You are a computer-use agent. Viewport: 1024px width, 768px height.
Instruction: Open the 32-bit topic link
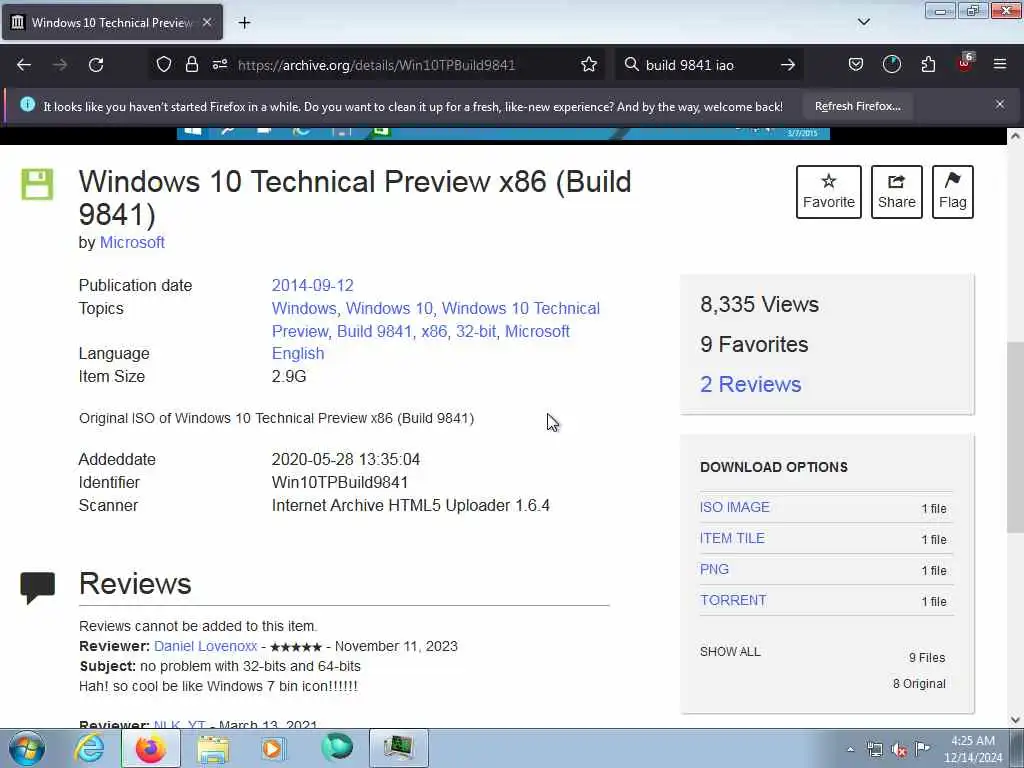(x=476, y=331)
